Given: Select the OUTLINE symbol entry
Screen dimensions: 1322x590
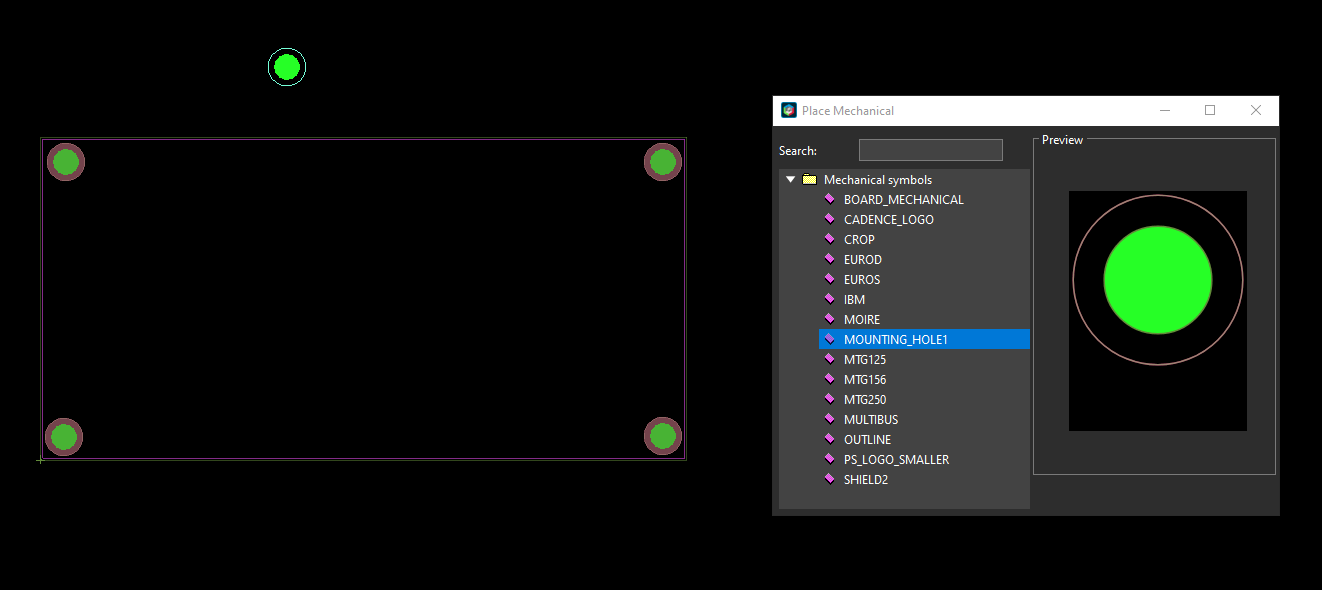Looking at the screenshot, I should pos(867,439).
